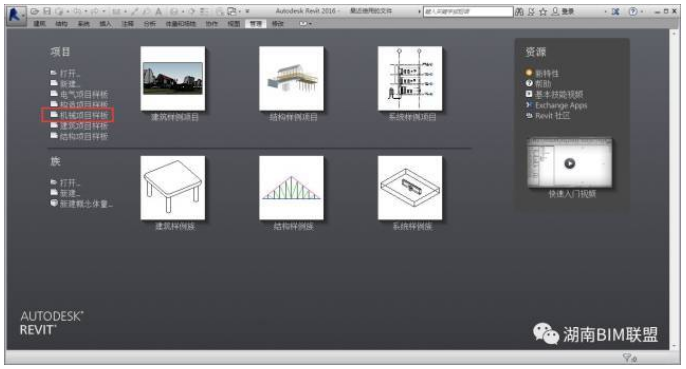Toggle the ribbon panel display dropdown after 修改

[x=305, y=24]
